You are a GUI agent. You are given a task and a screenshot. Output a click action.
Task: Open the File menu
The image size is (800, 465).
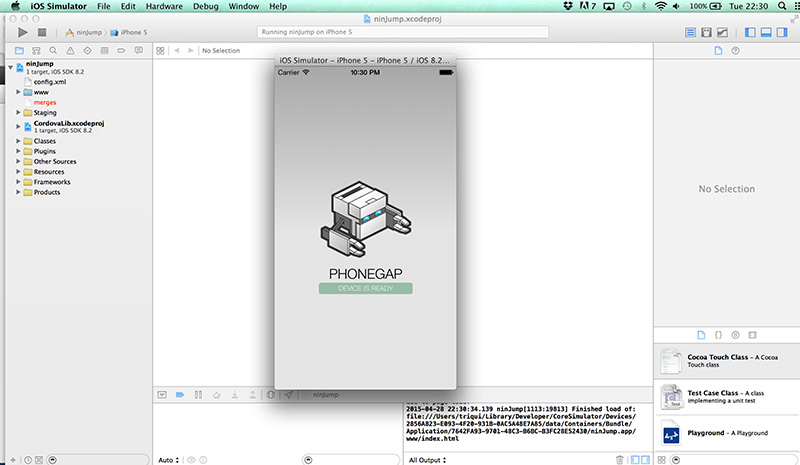104,6
